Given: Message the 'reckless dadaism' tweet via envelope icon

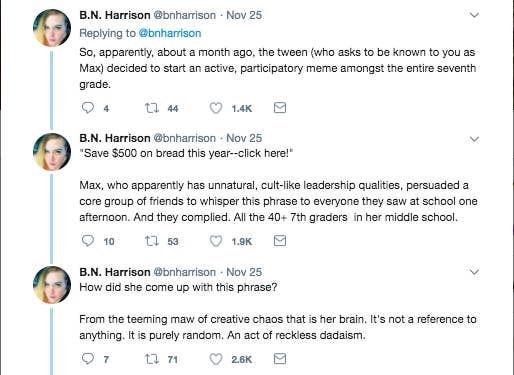Looking at the screenshot, I should [x=280, y=359].
